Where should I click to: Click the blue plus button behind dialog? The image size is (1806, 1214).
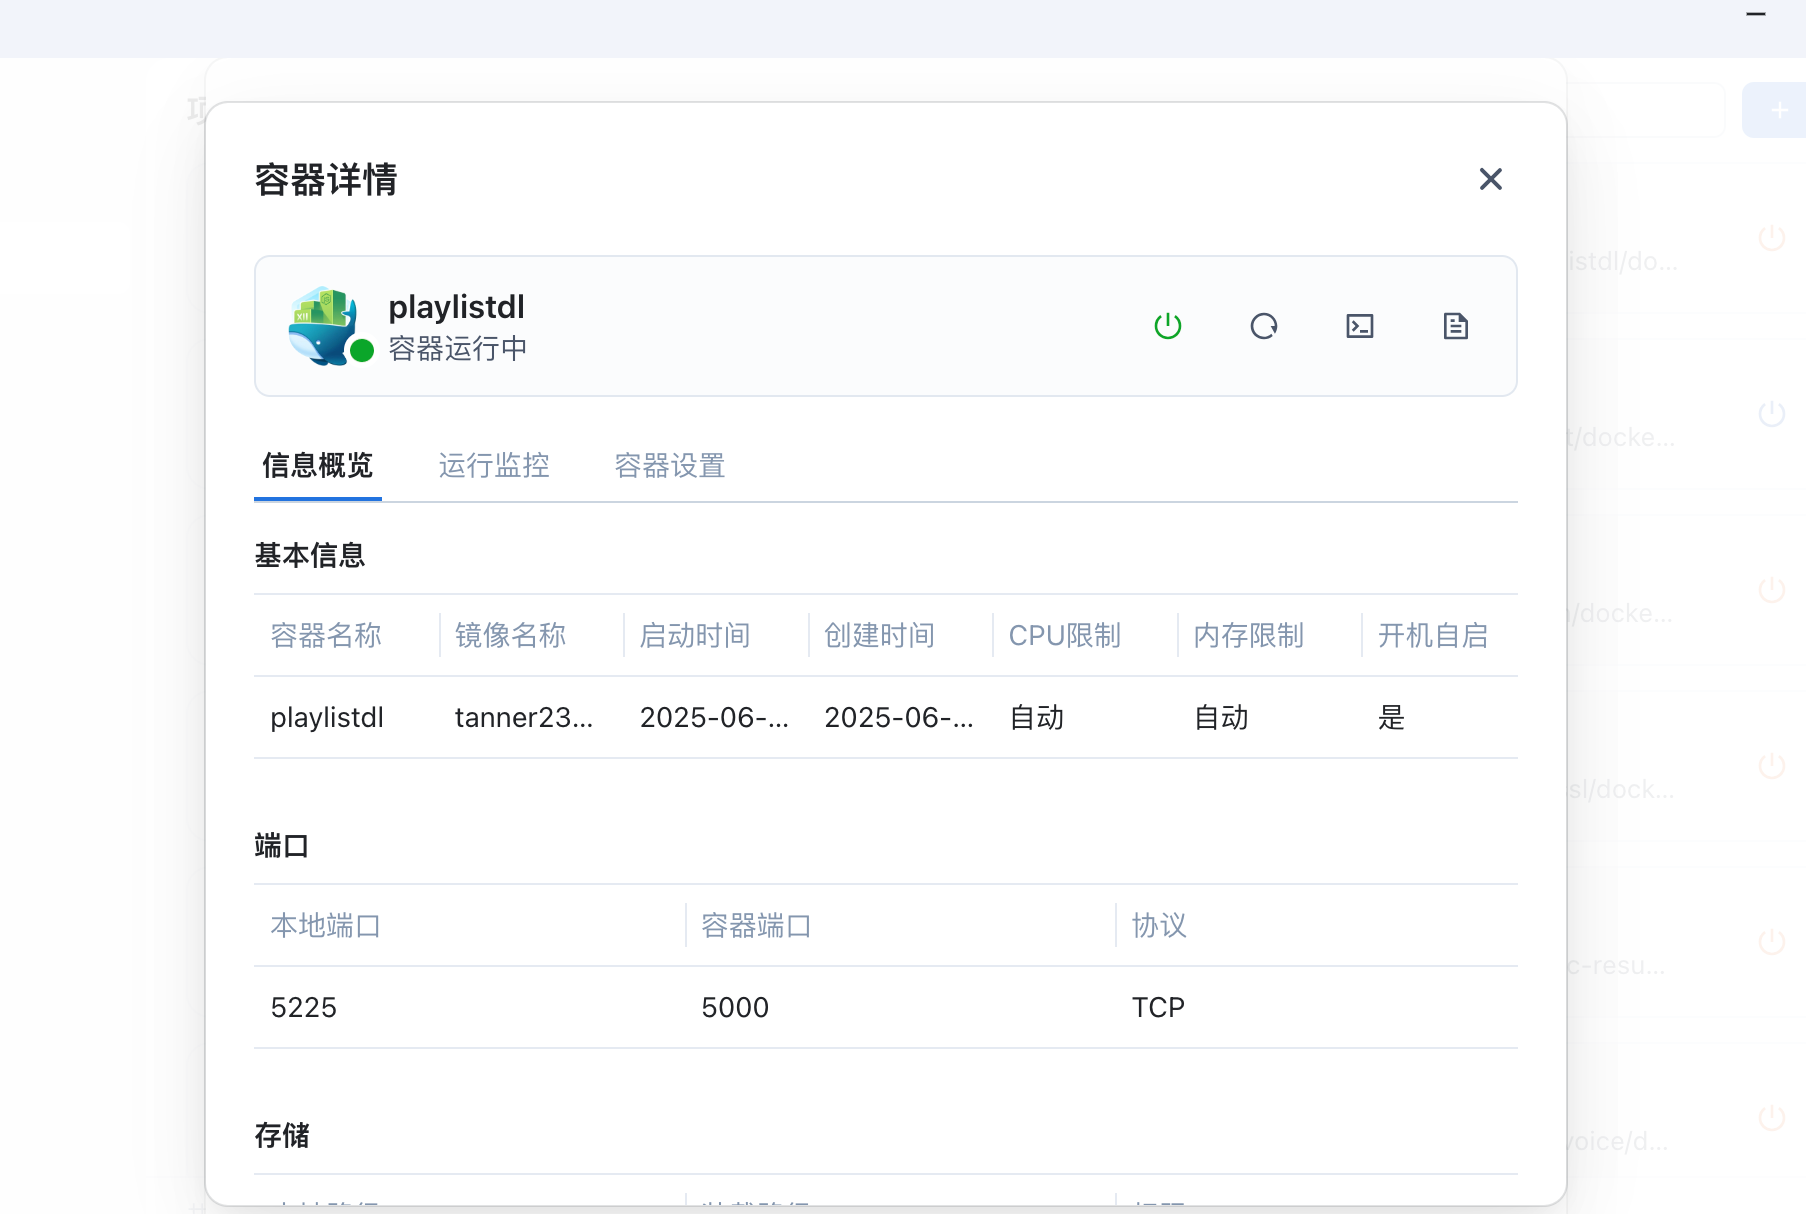point(1778,110)
